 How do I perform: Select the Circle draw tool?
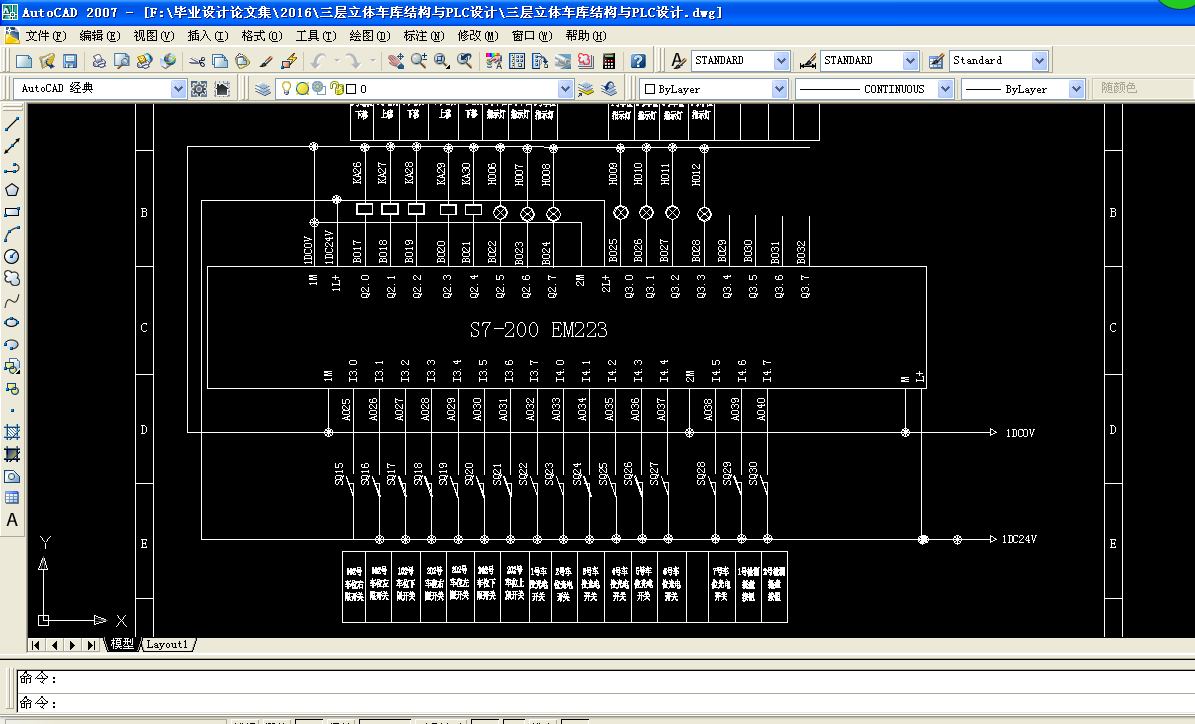coord(12,256)
